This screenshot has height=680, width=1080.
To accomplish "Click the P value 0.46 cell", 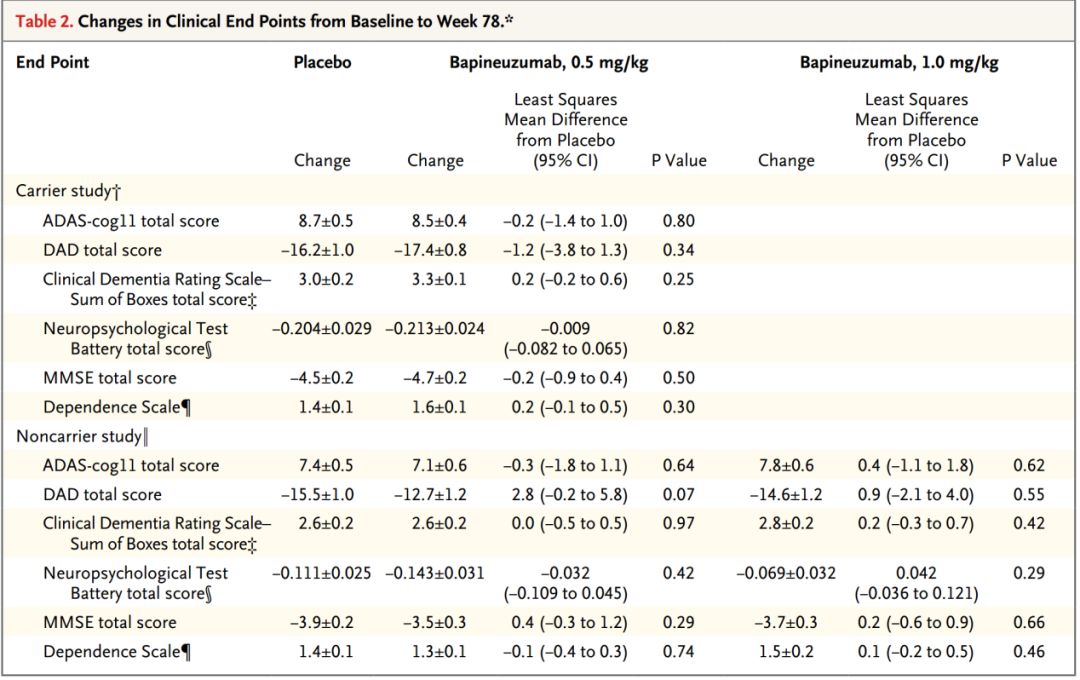I will pyautogui.click(x=1028, y=652).
